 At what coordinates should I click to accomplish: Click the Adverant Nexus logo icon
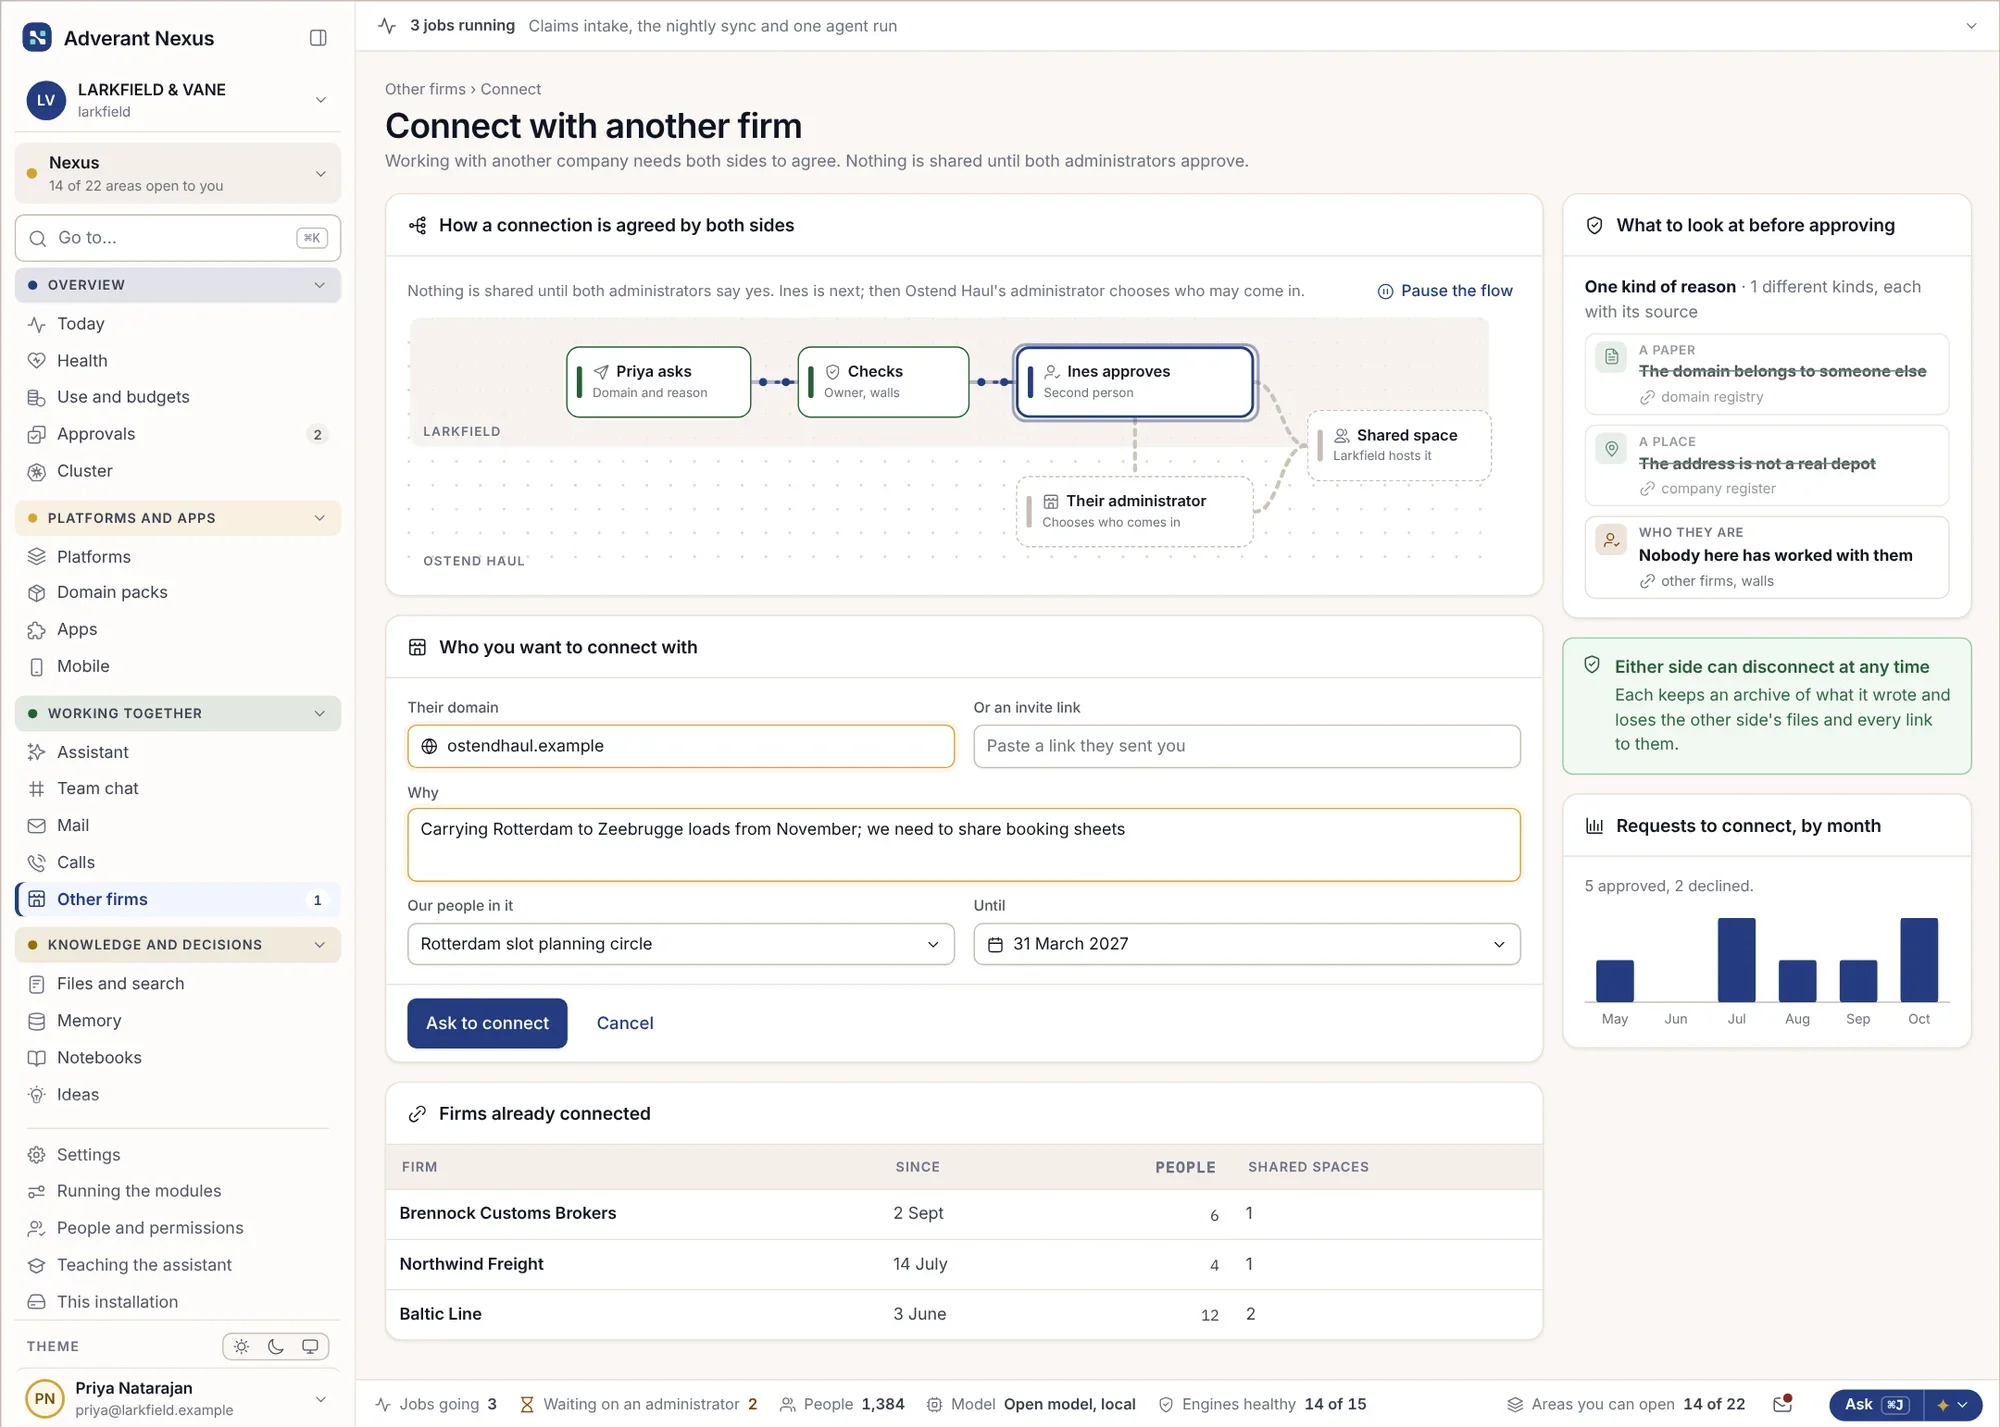click(x=37, y=38)
